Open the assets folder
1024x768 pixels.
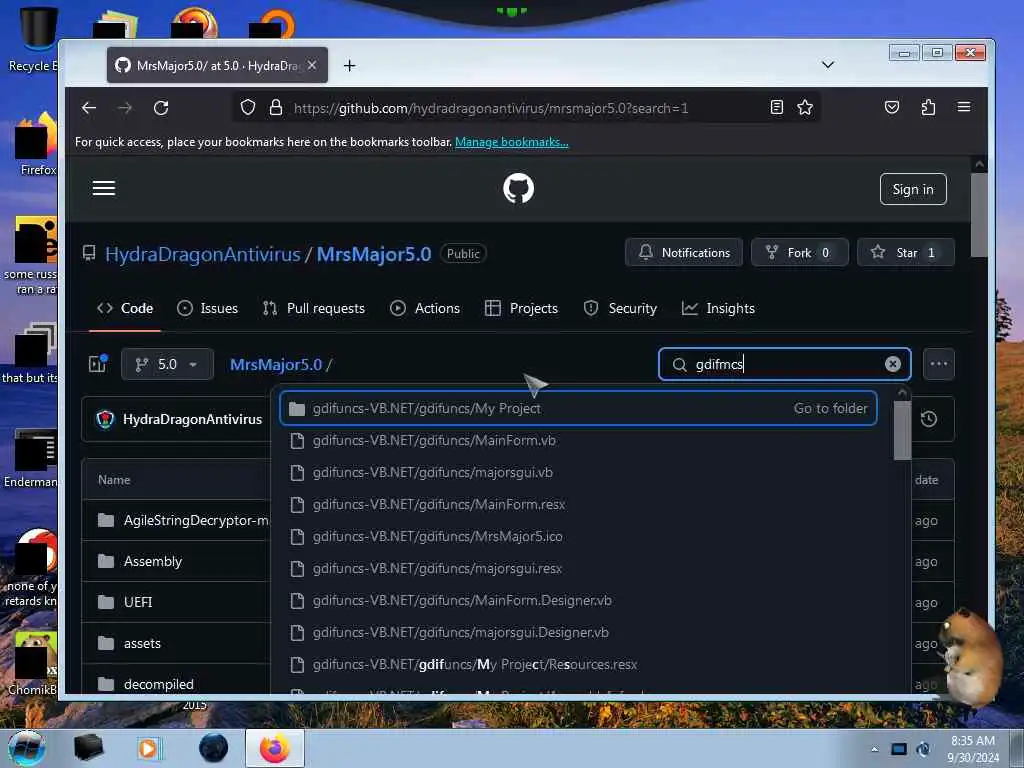click(142, 643)
